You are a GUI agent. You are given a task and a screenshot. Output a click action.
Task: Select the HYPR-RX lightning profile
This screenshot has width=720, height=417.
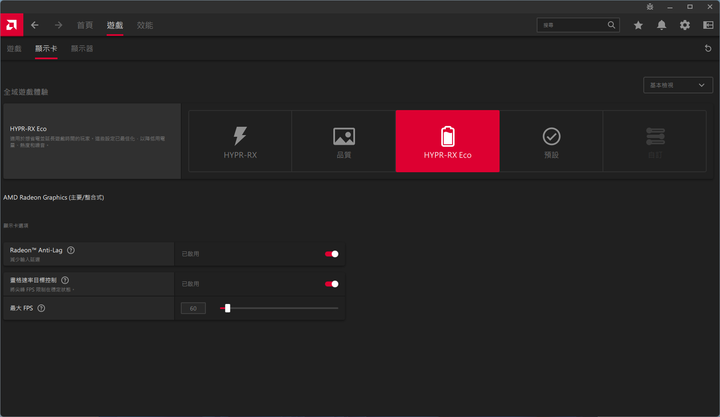tap(240, 141)
